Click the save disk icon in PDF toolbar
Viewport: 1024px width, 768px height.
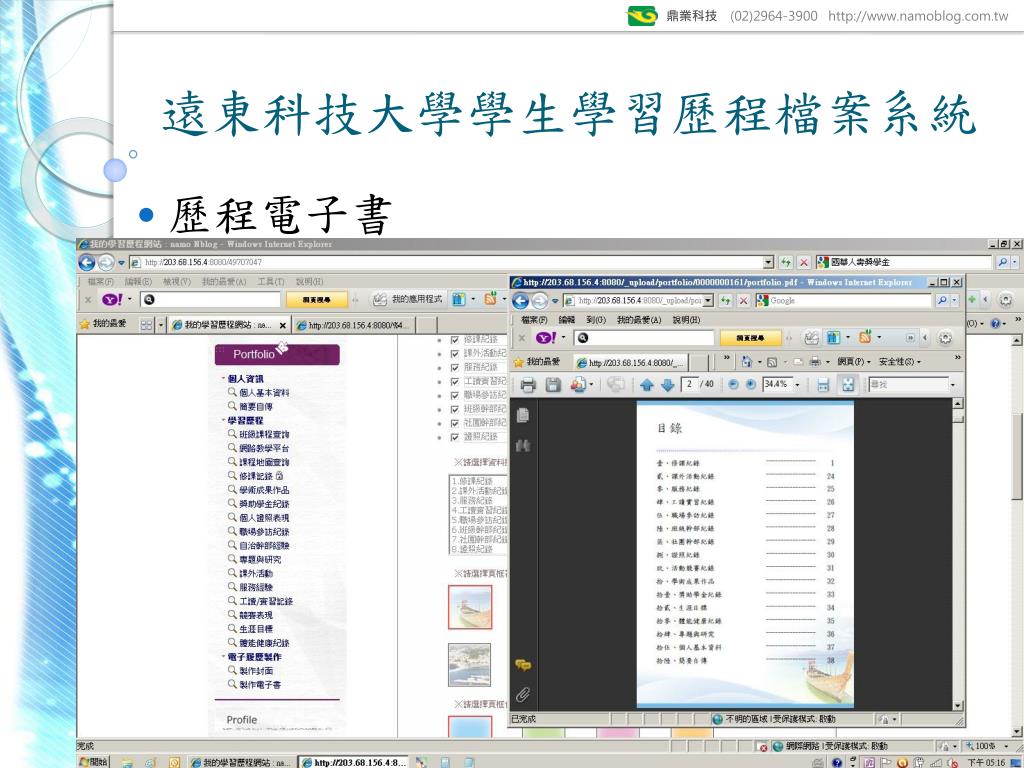(x=553, y=385)
